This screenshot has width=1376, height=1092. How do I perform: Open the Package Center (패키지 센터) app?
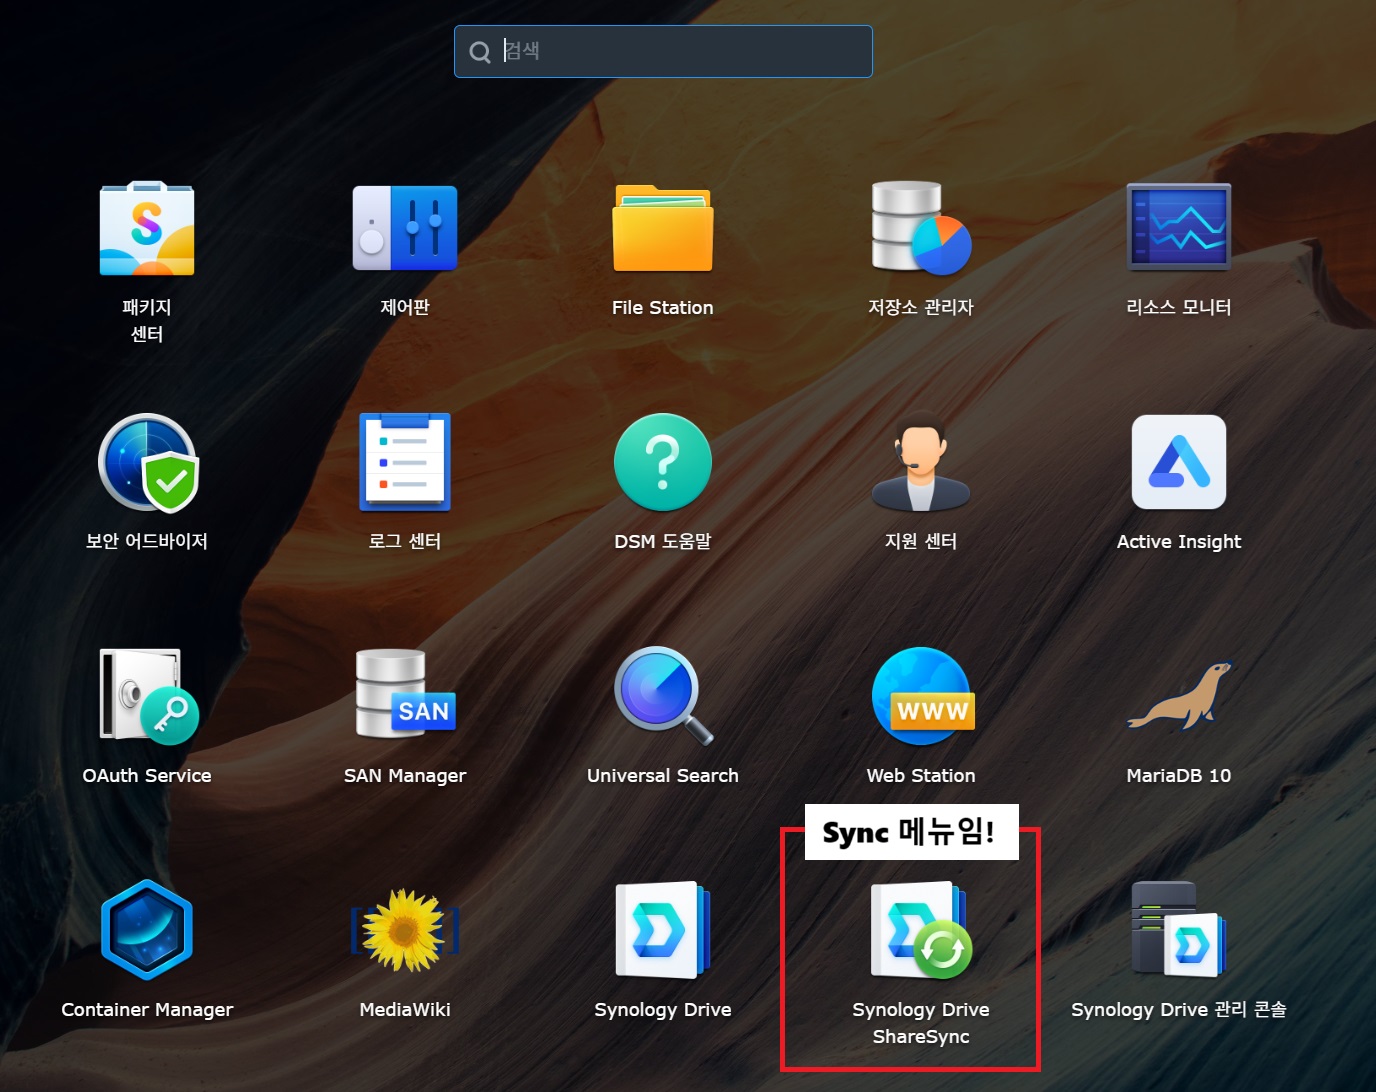click(147, 229)
